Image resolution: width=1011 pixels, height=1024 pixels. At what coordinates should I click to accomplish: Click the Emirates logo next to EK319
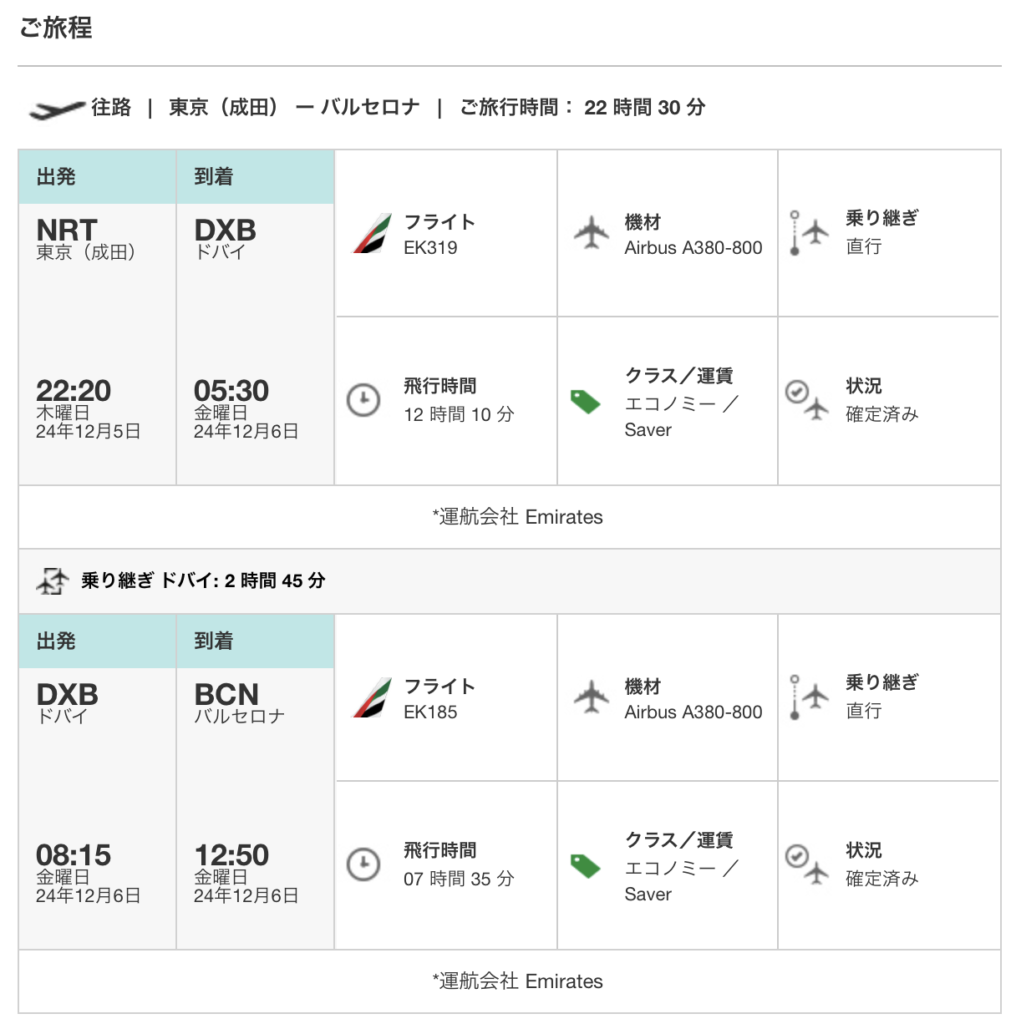pos(372,233)
